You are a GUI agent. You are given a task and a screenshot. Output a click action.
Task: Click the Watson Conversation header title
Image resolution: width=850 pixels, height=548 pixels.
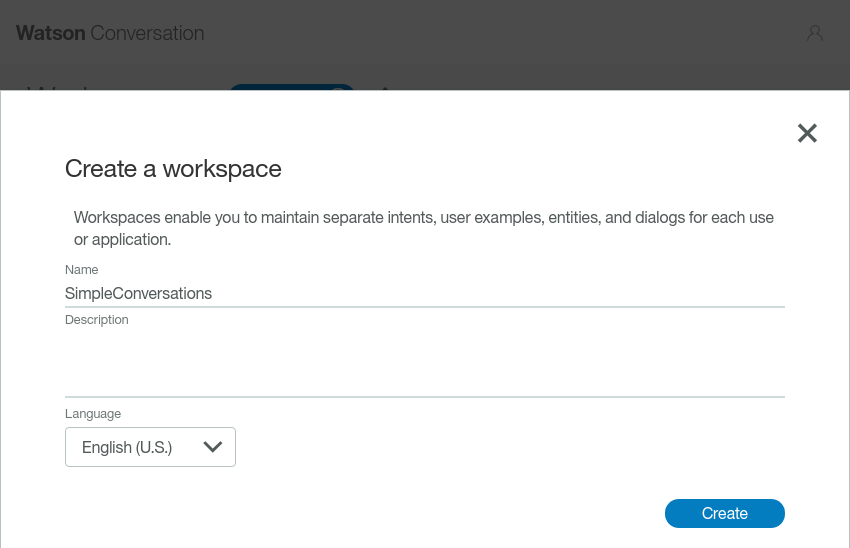110,33
